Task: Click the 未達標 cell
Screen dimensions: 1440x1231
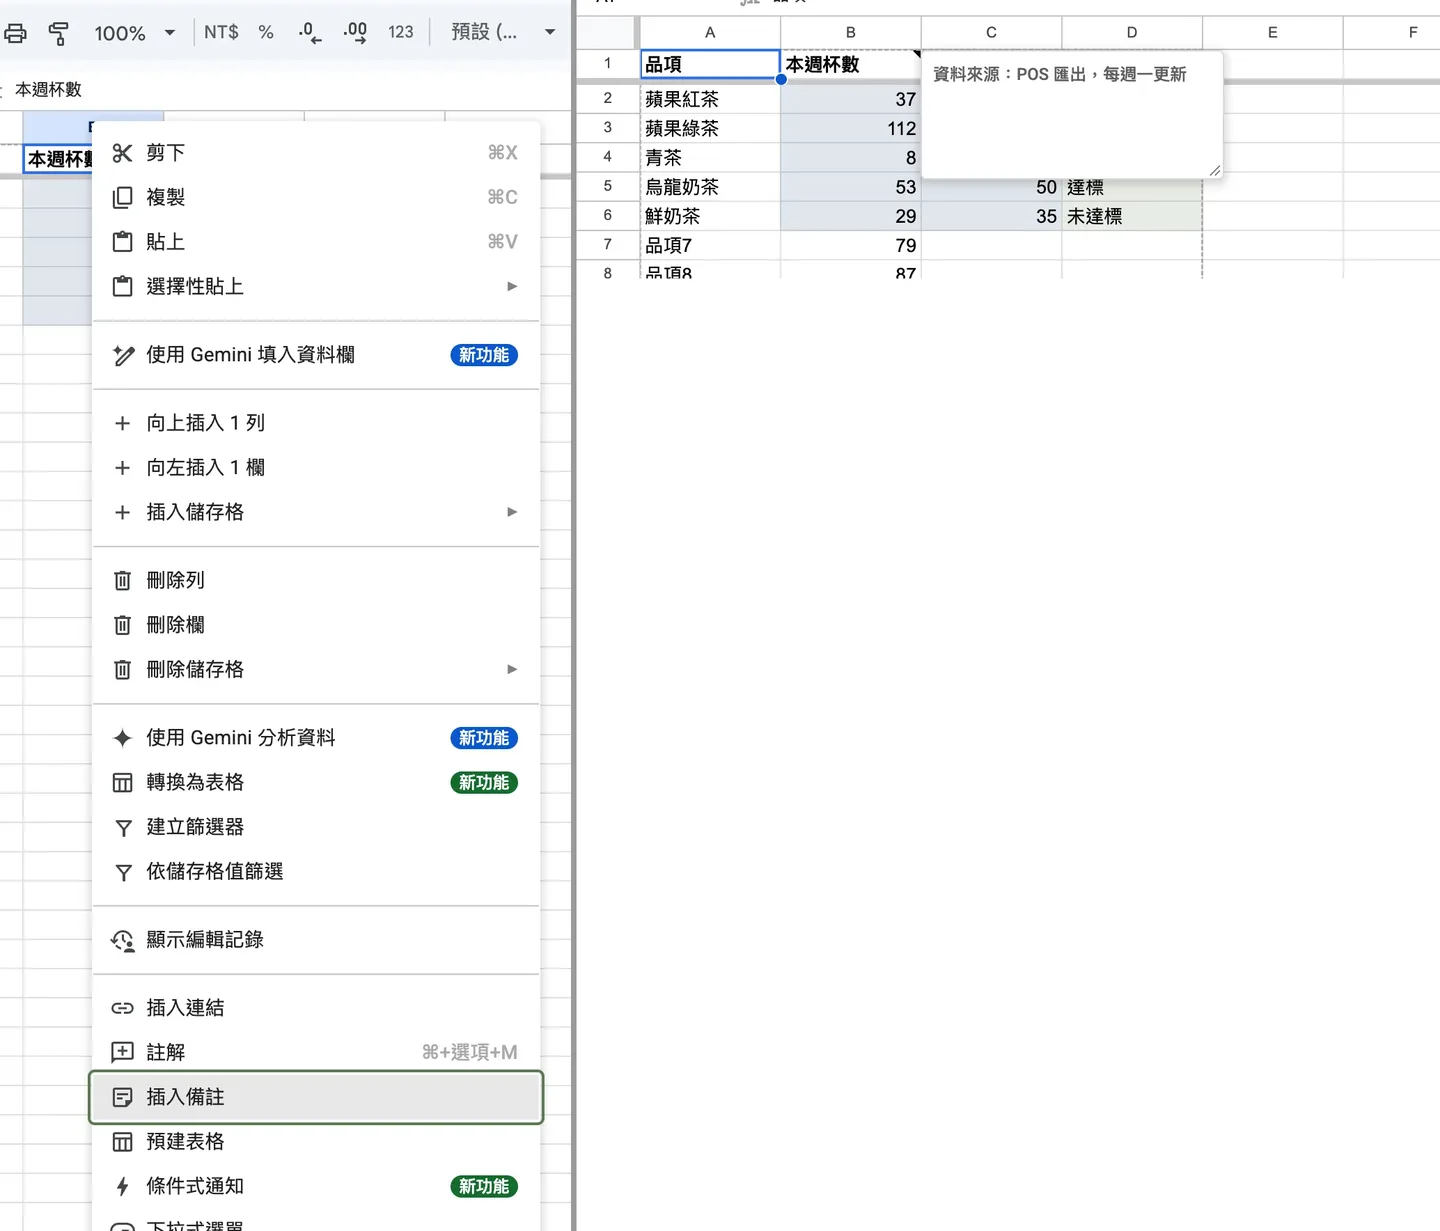Action: tap(1131, 216)
